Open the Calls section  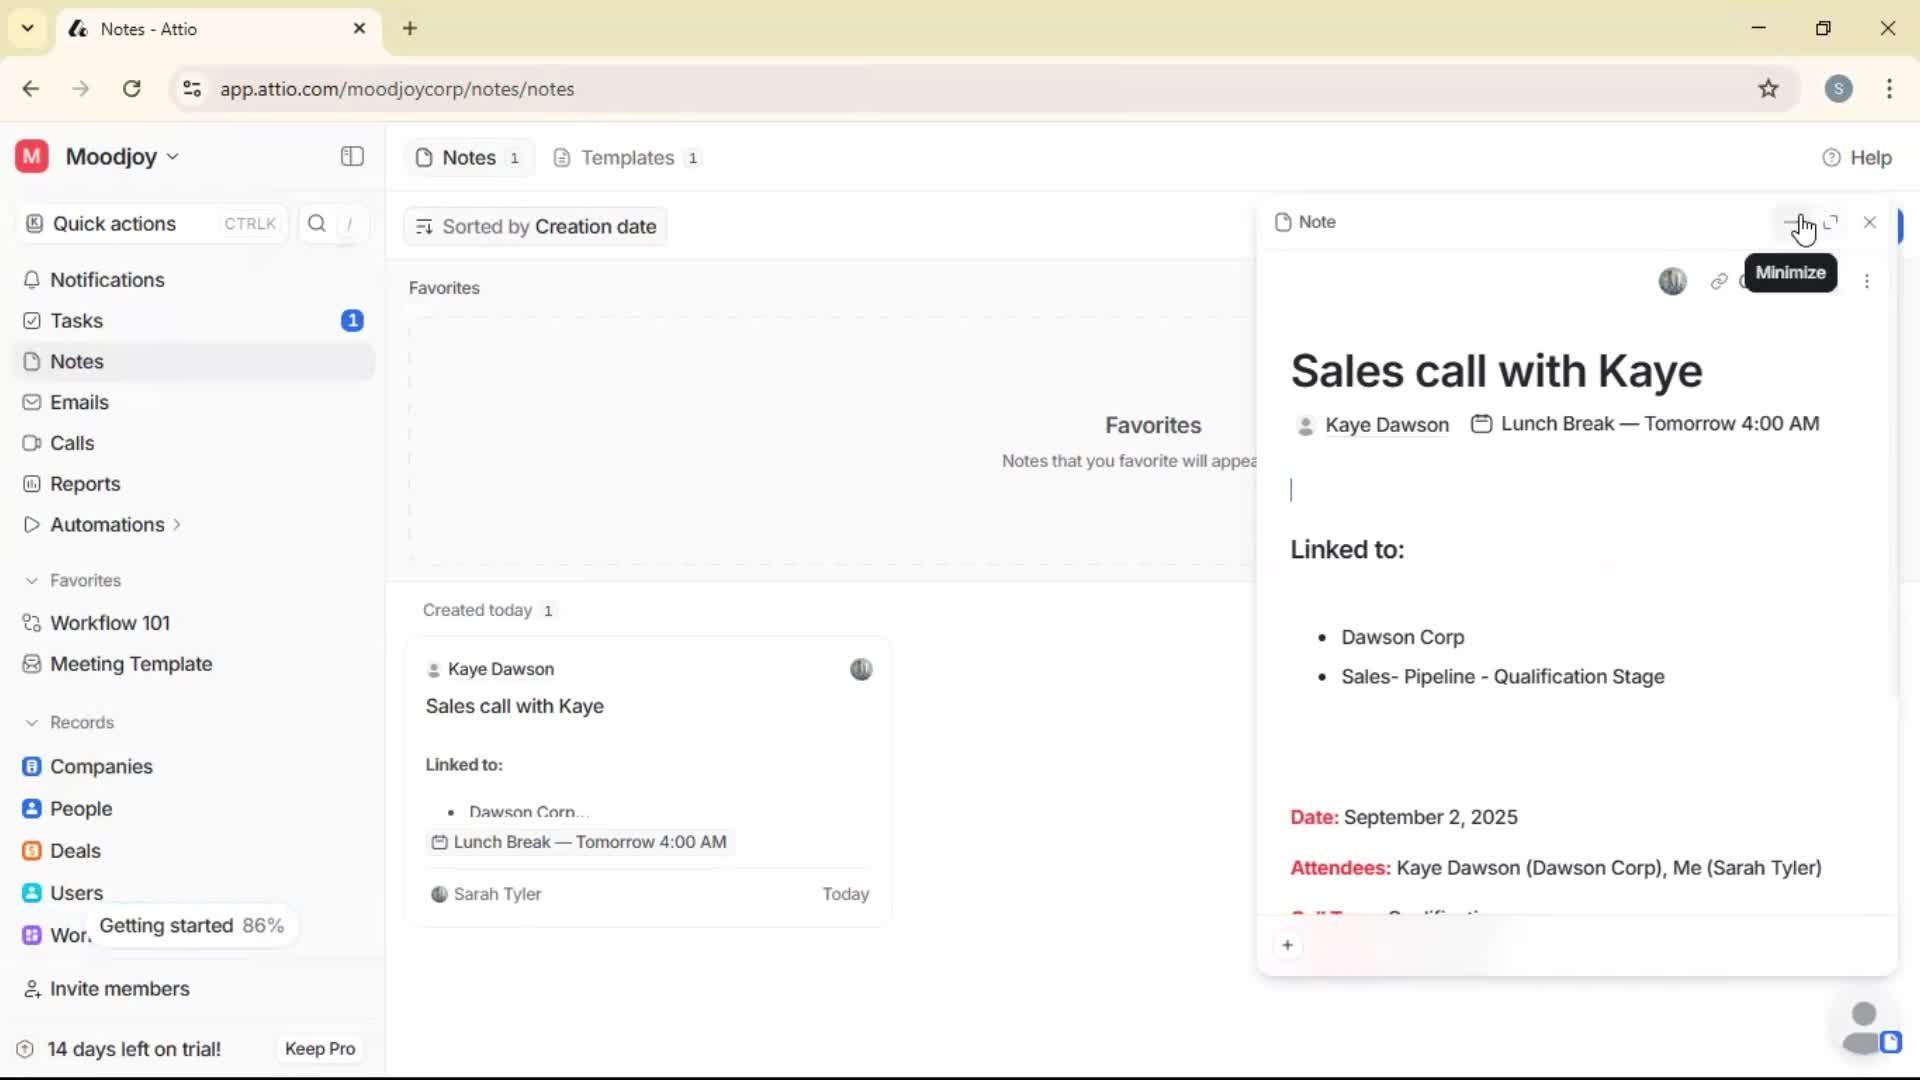(70, 443)
